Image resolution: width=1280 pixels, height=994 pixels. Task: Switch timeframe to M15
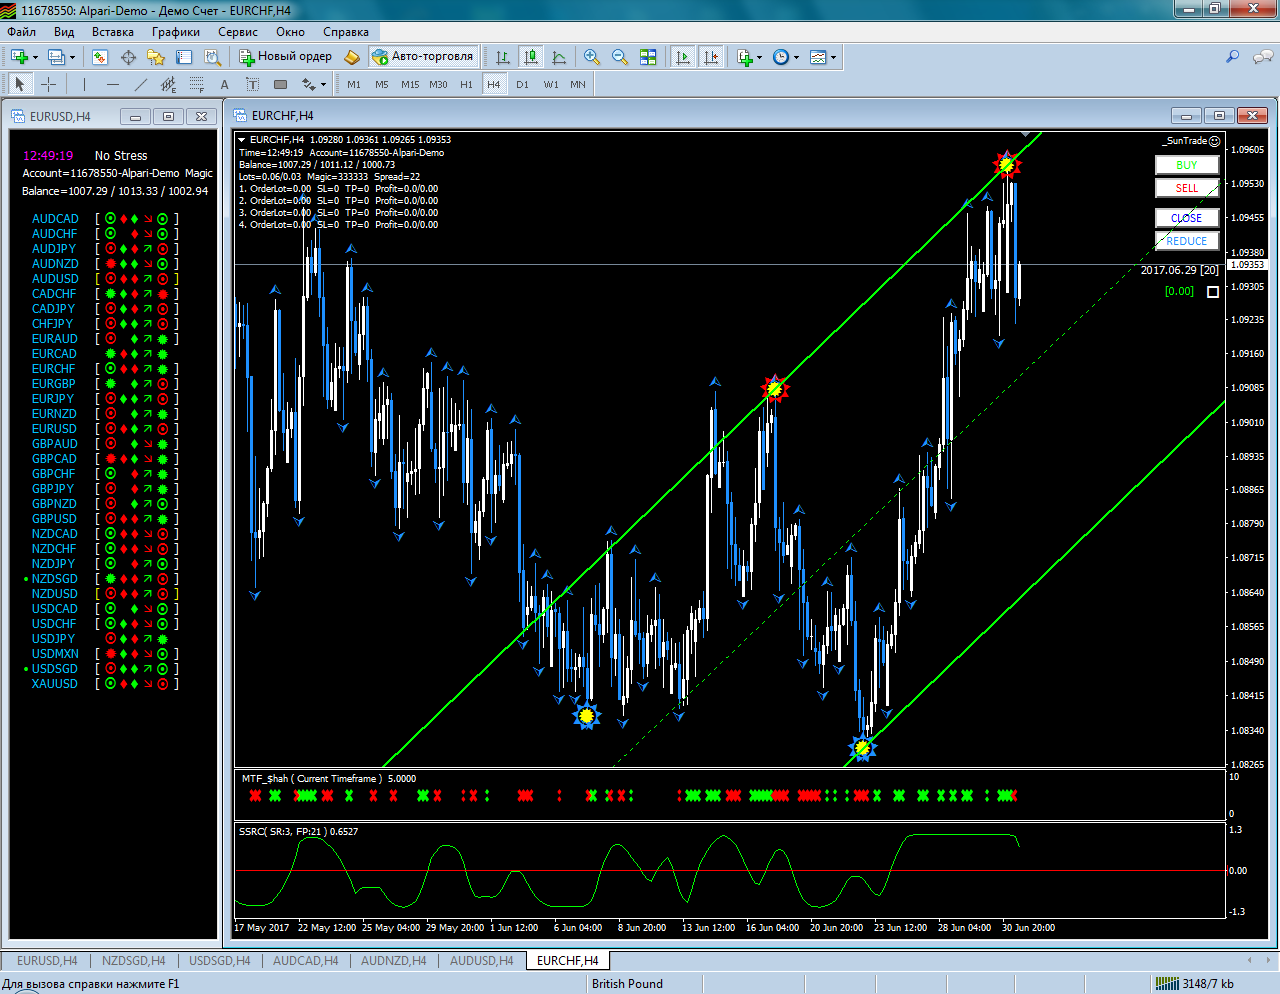pyautogui.click(x=410, y=84)
